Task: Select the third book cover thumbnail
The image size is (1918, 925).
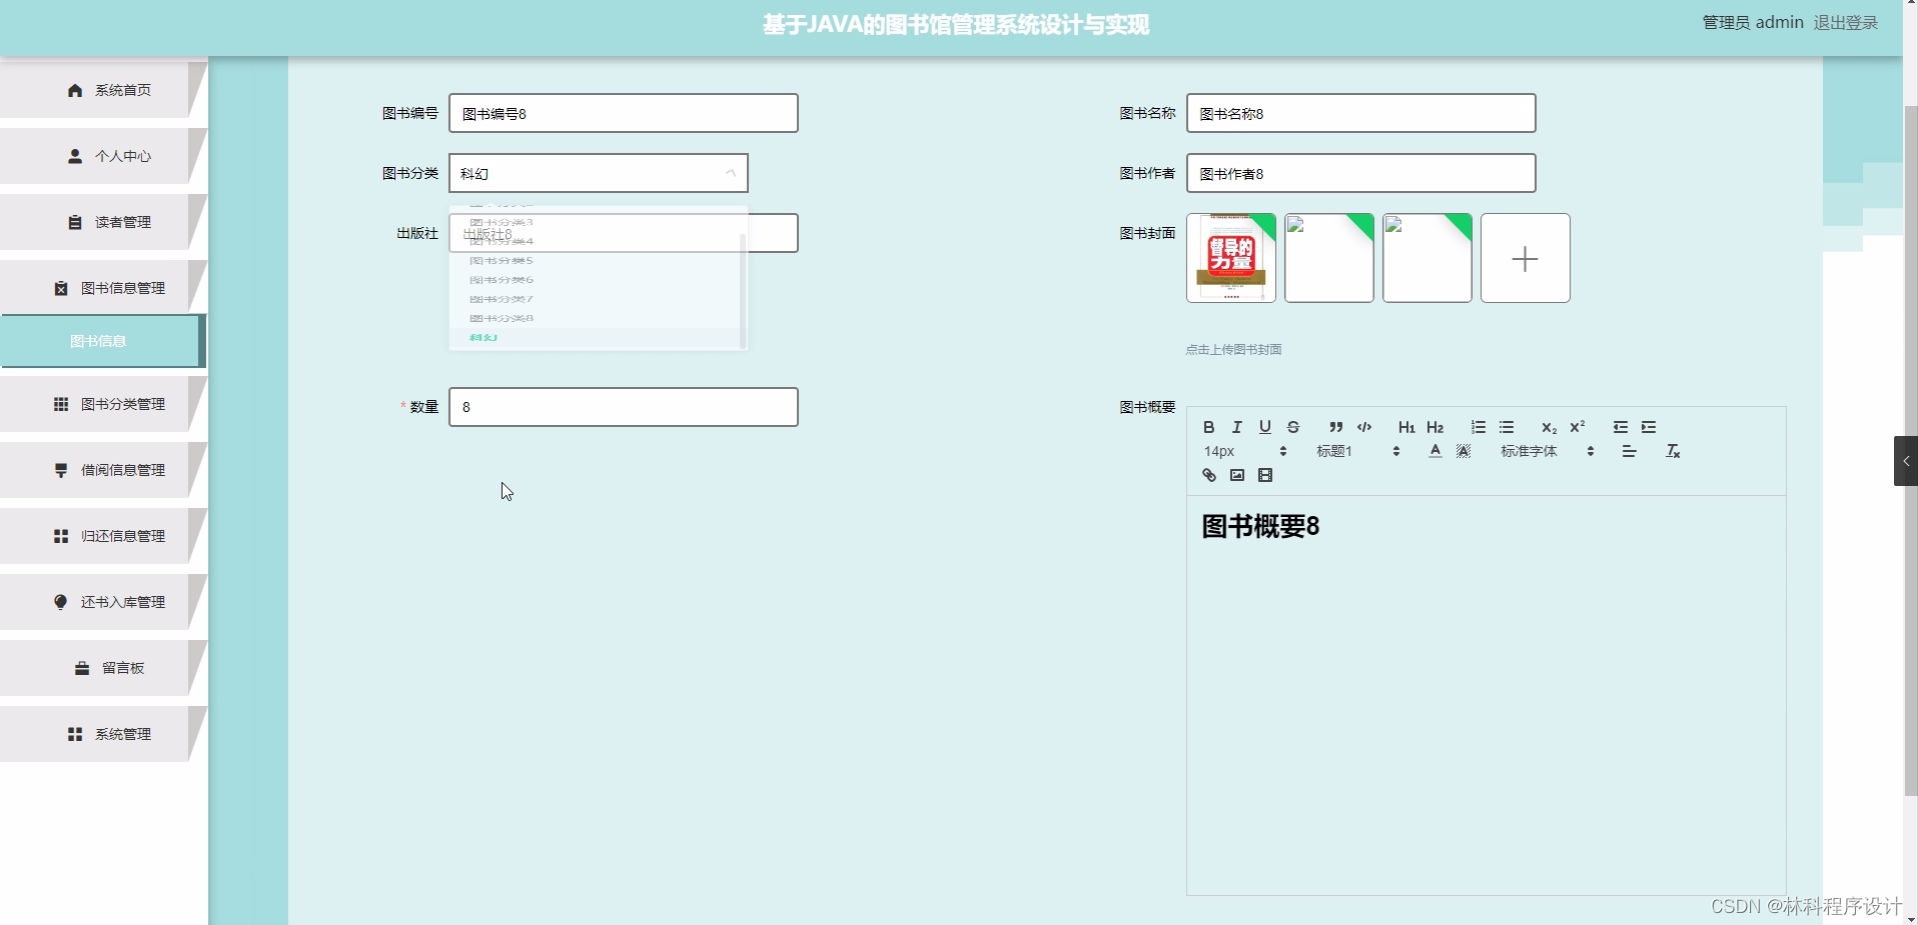Action: coord(1427,258)
